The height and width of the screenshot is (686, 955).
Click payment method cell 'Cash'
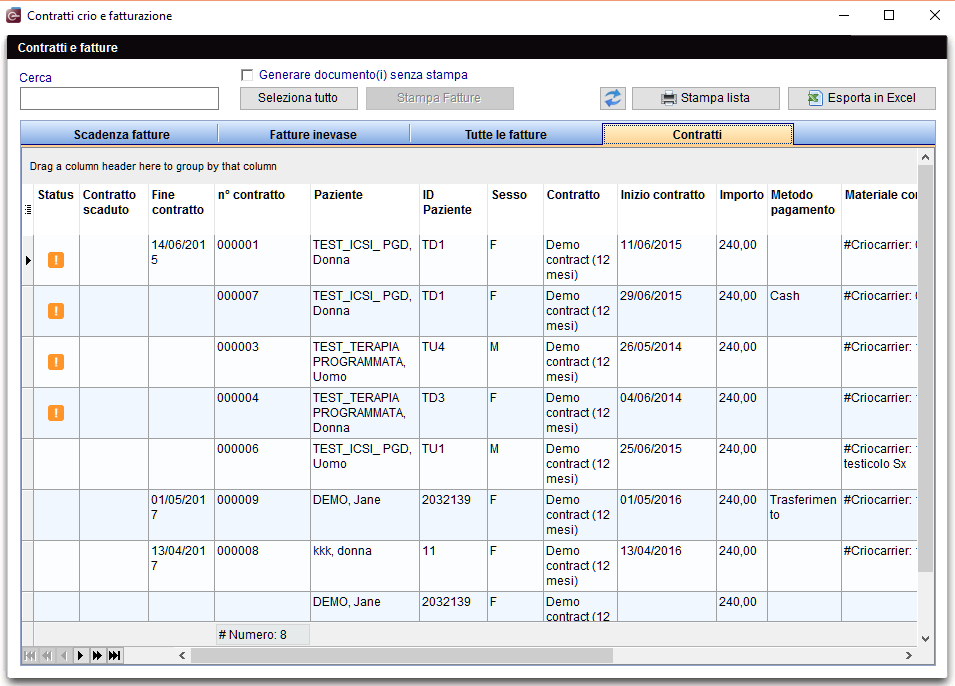(804, 311)
